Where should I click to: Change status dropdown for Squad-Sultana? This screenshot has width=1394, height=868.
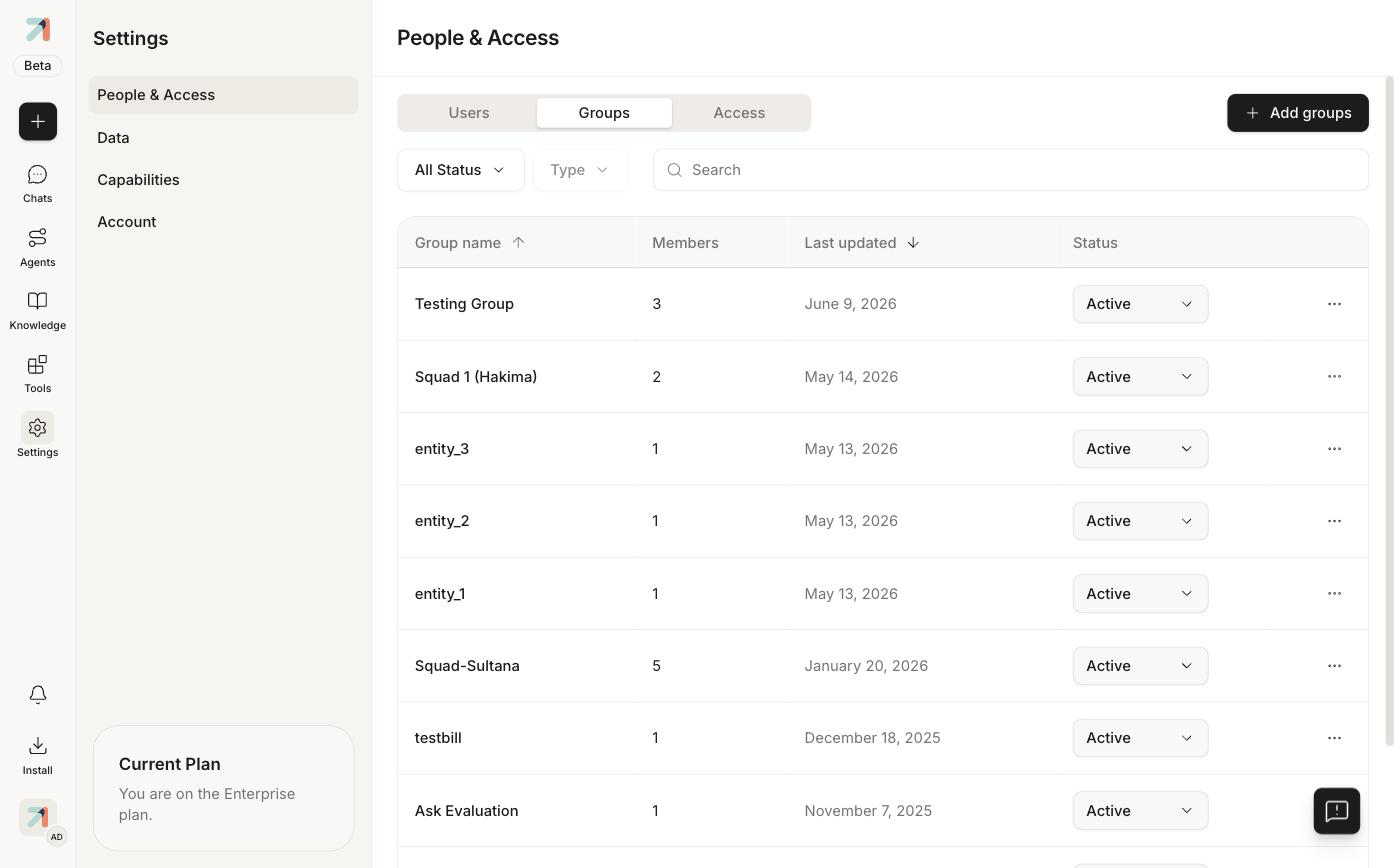click(x=1140, y=666)
